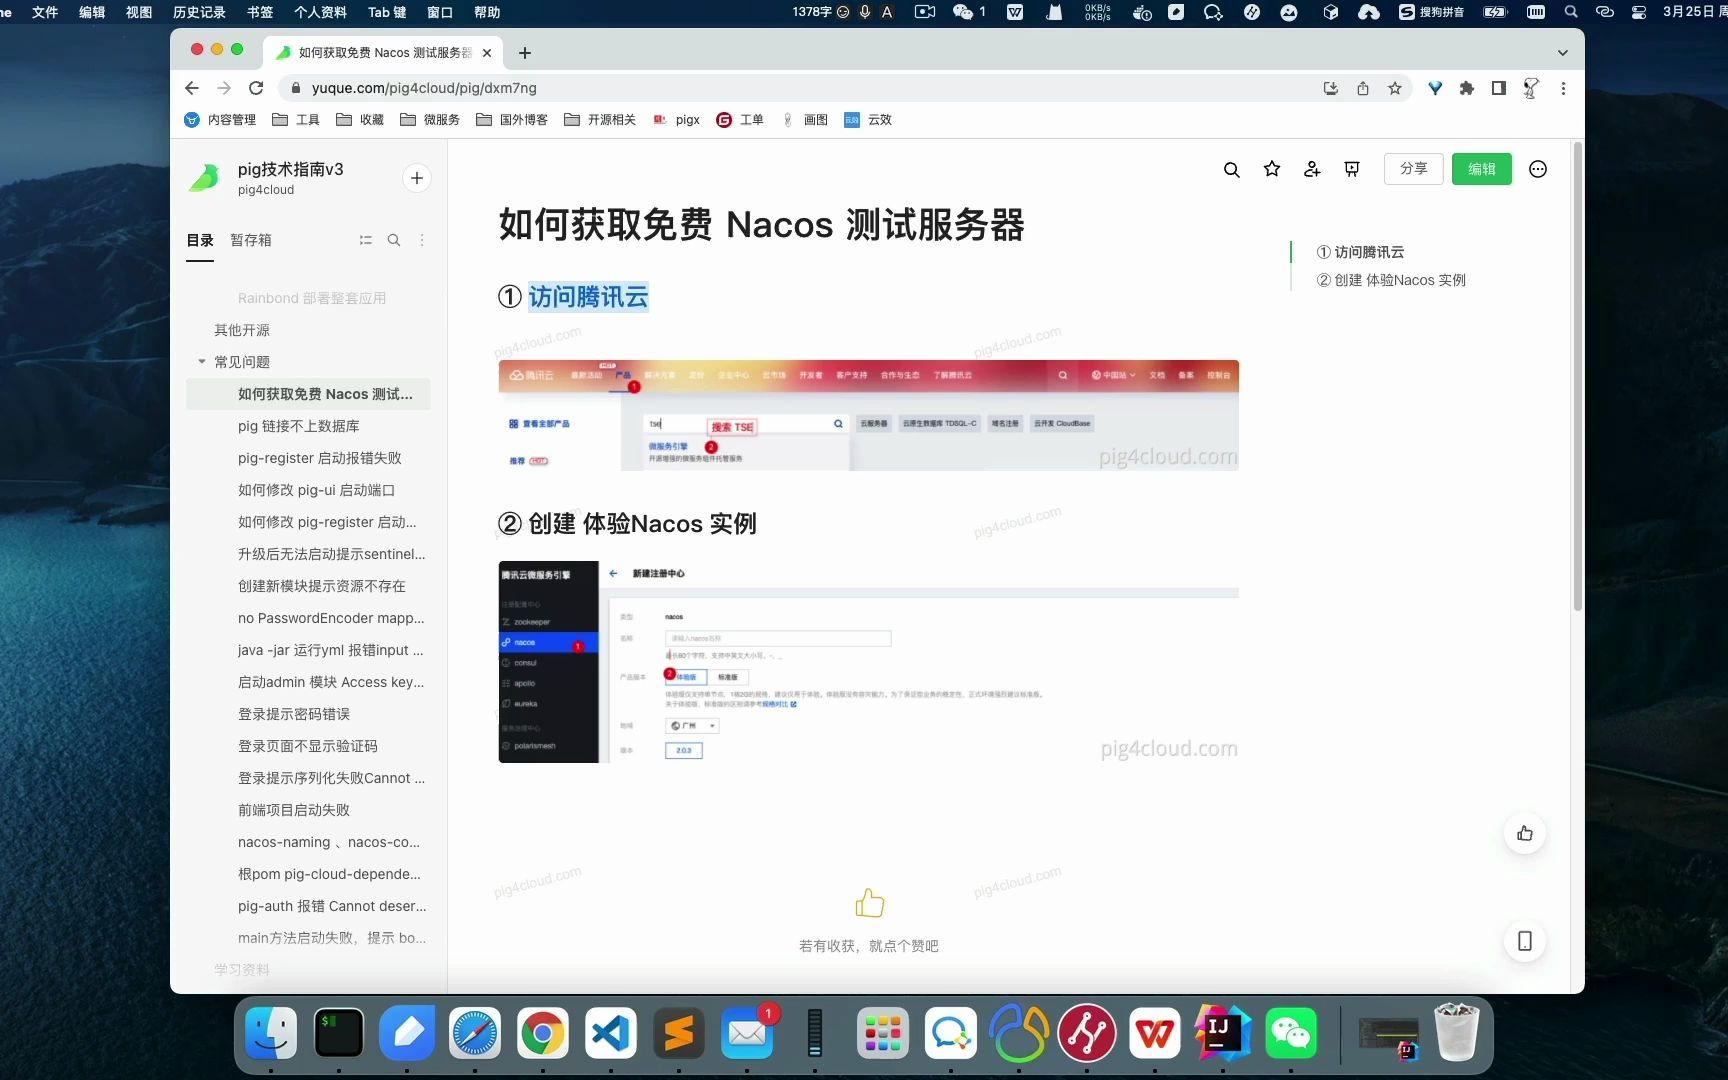
Task: Open WeChat from the Dock
Action: (x=1290, y=1033)
